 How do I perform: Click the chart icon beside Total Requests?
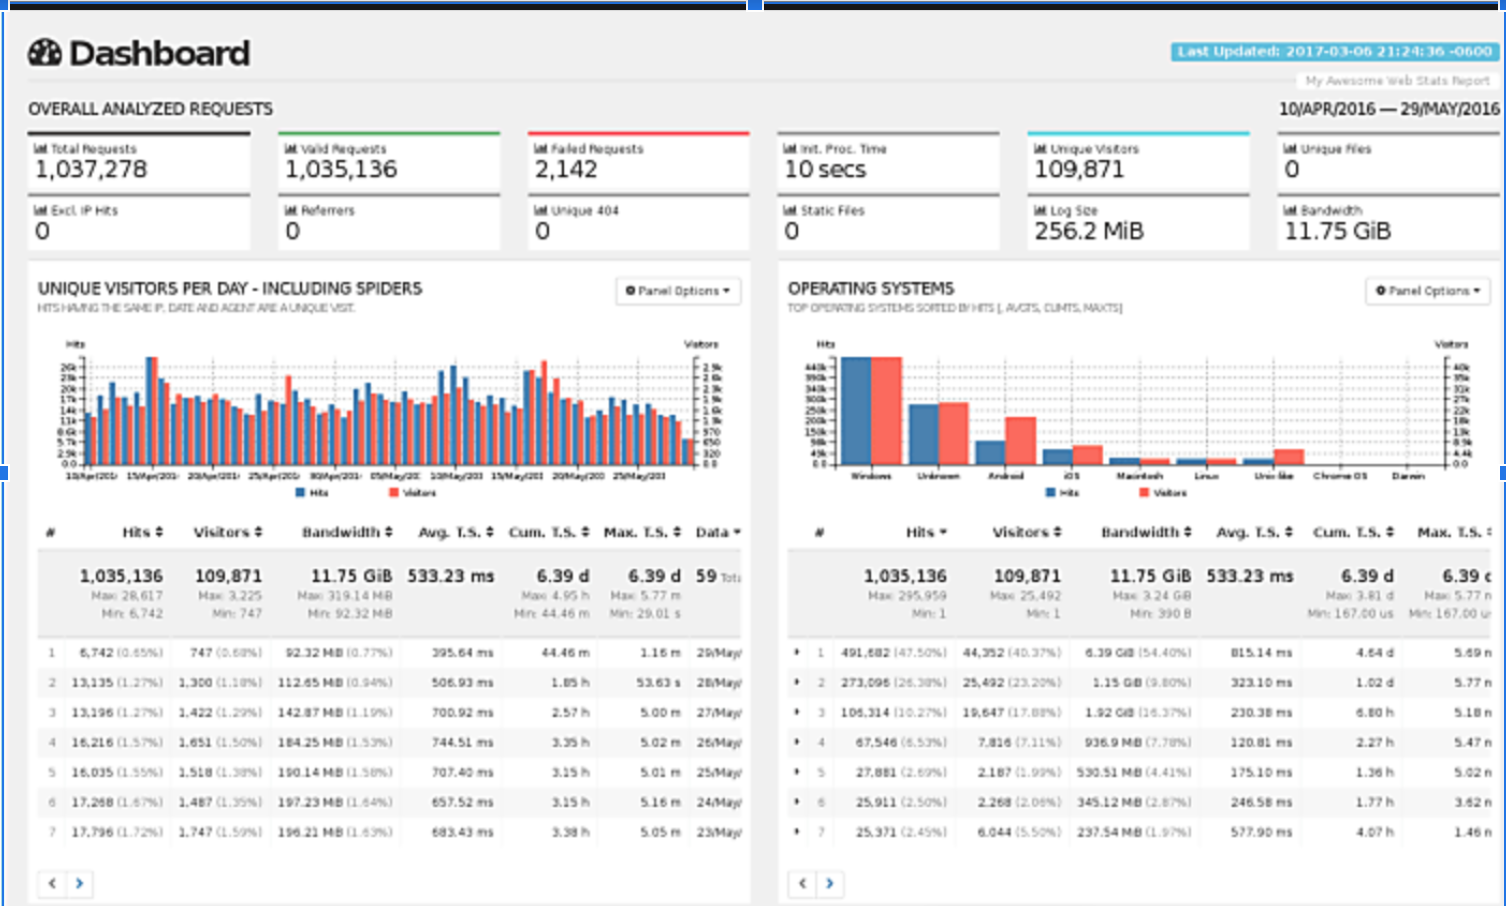coord(40,149)
